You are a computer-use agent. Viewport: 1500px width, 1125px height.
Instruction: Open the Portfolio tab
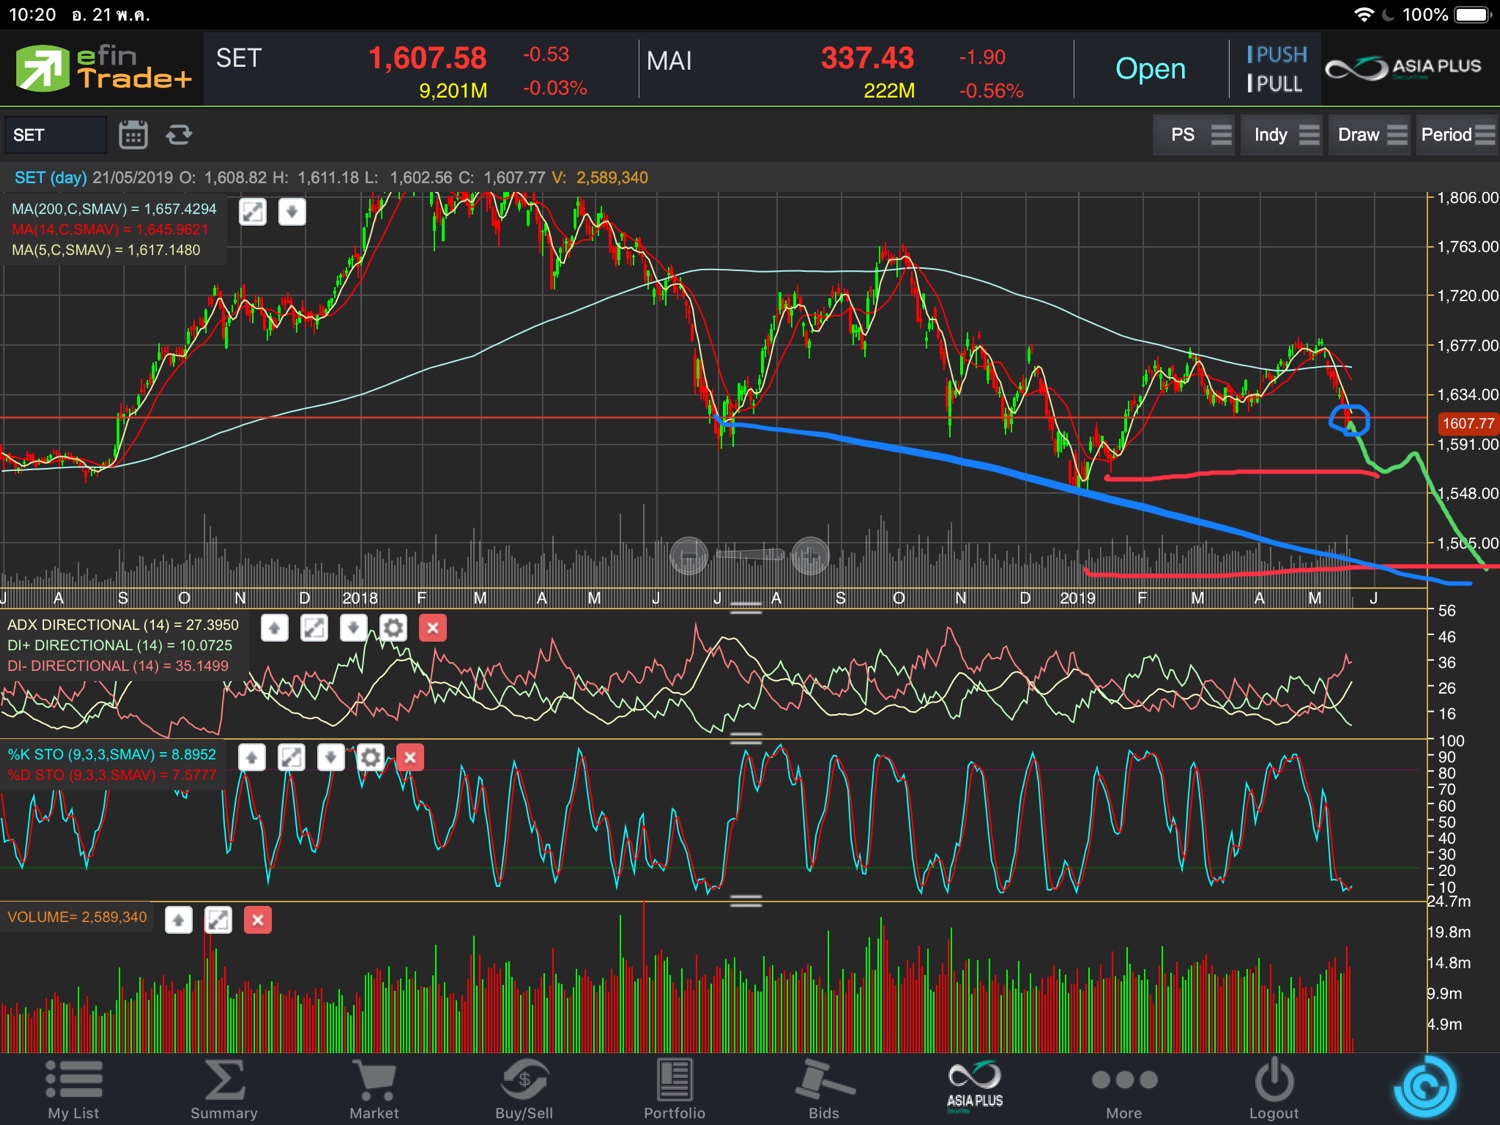[674, 1089]
